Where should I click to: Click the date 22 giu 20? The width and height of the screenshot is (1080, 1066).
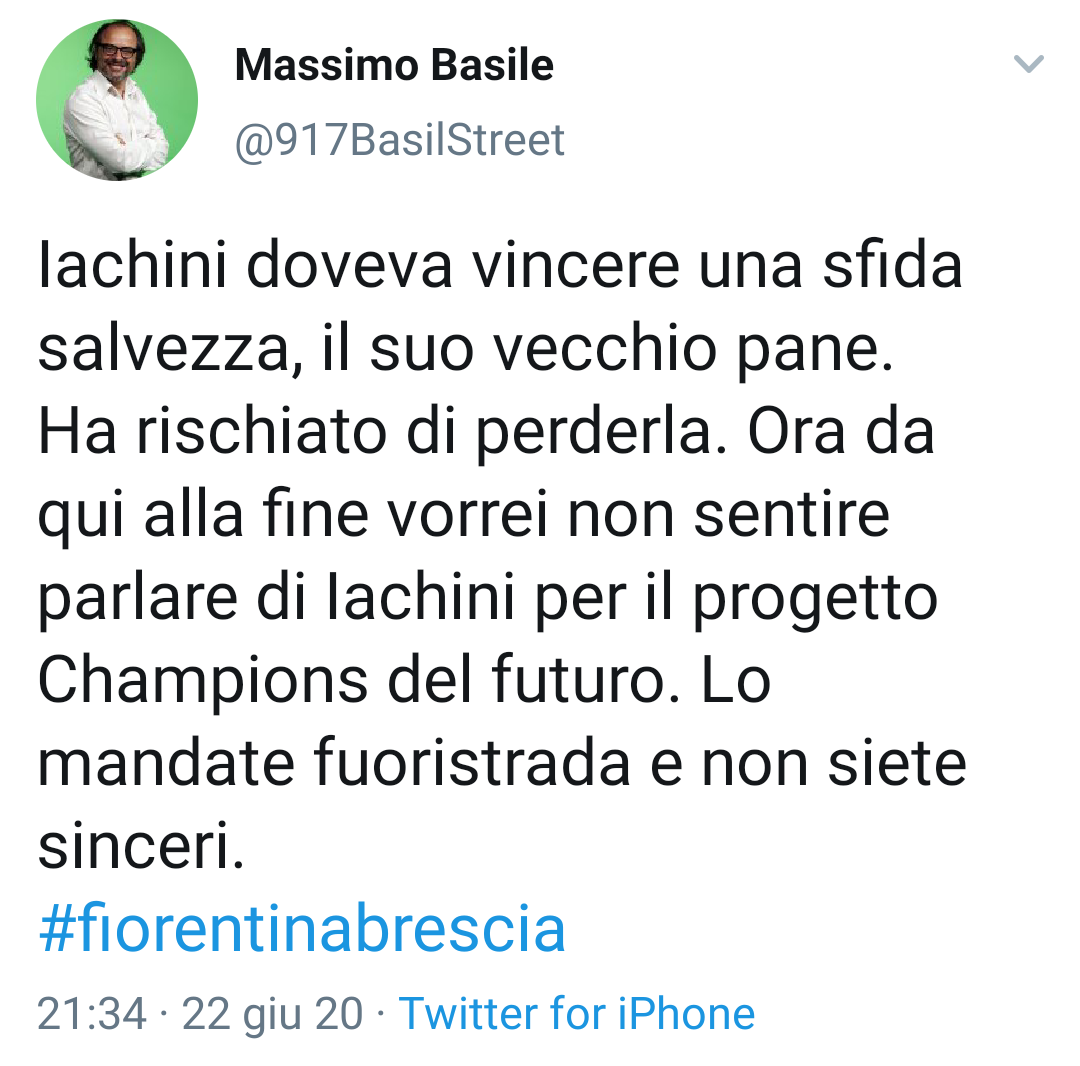(x=273, y=1014)
